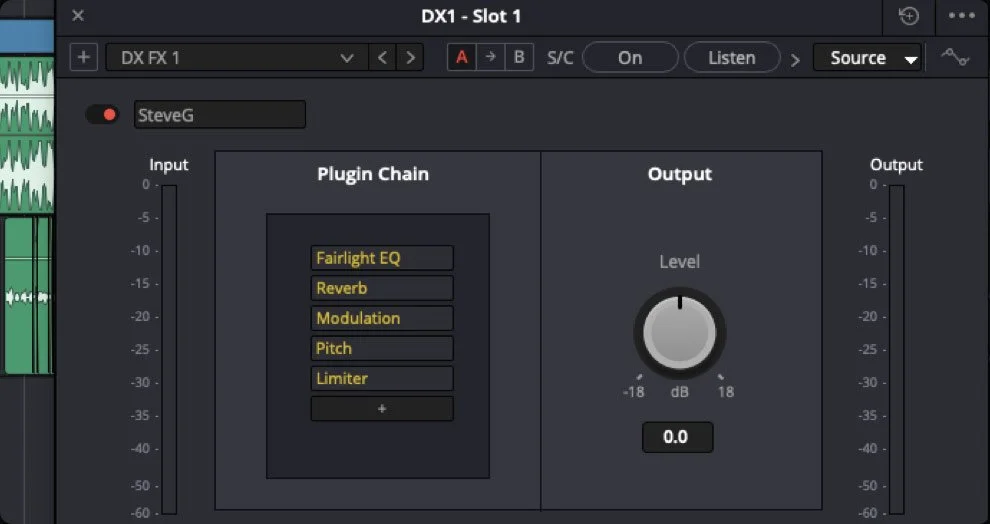990x524 pixels.
Task: Toggle the sidechain On button
Action: click(630, 58)
